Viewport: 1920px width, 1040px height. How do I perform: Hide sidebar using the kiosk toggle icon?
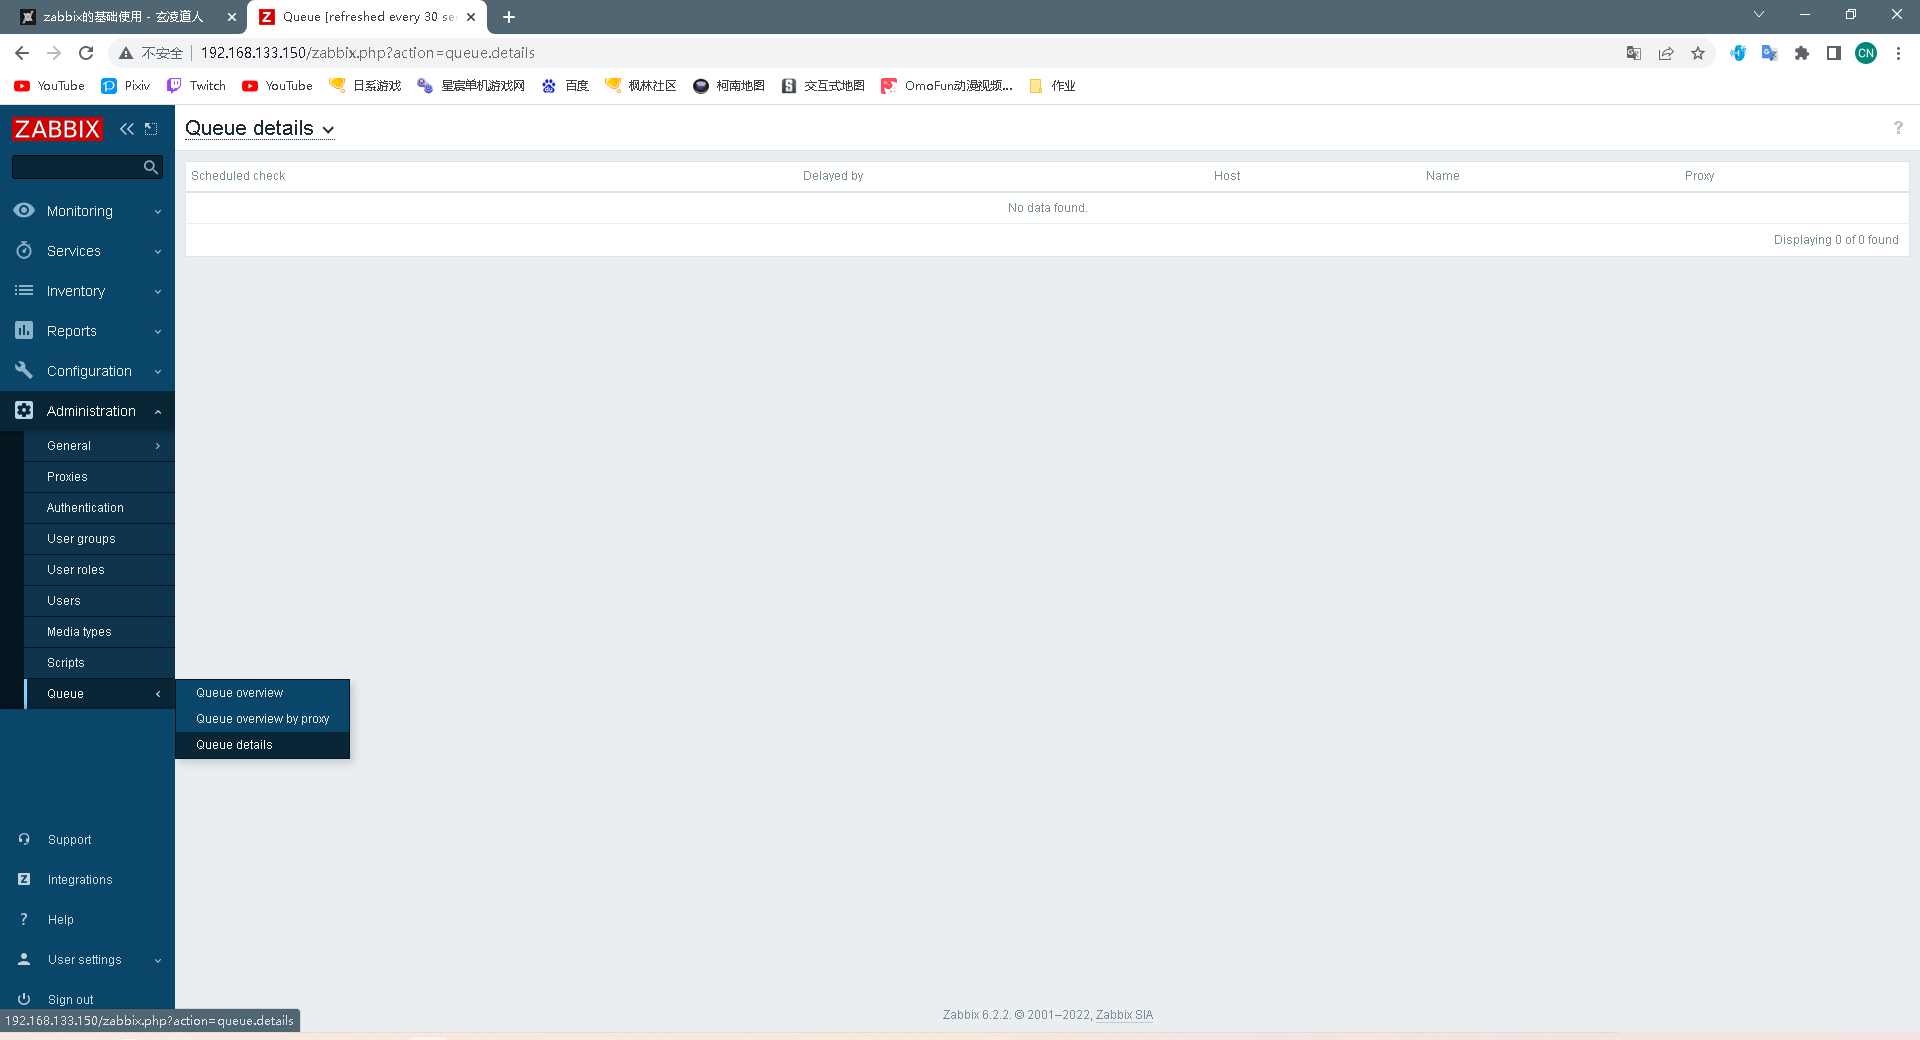pos(151,129)
